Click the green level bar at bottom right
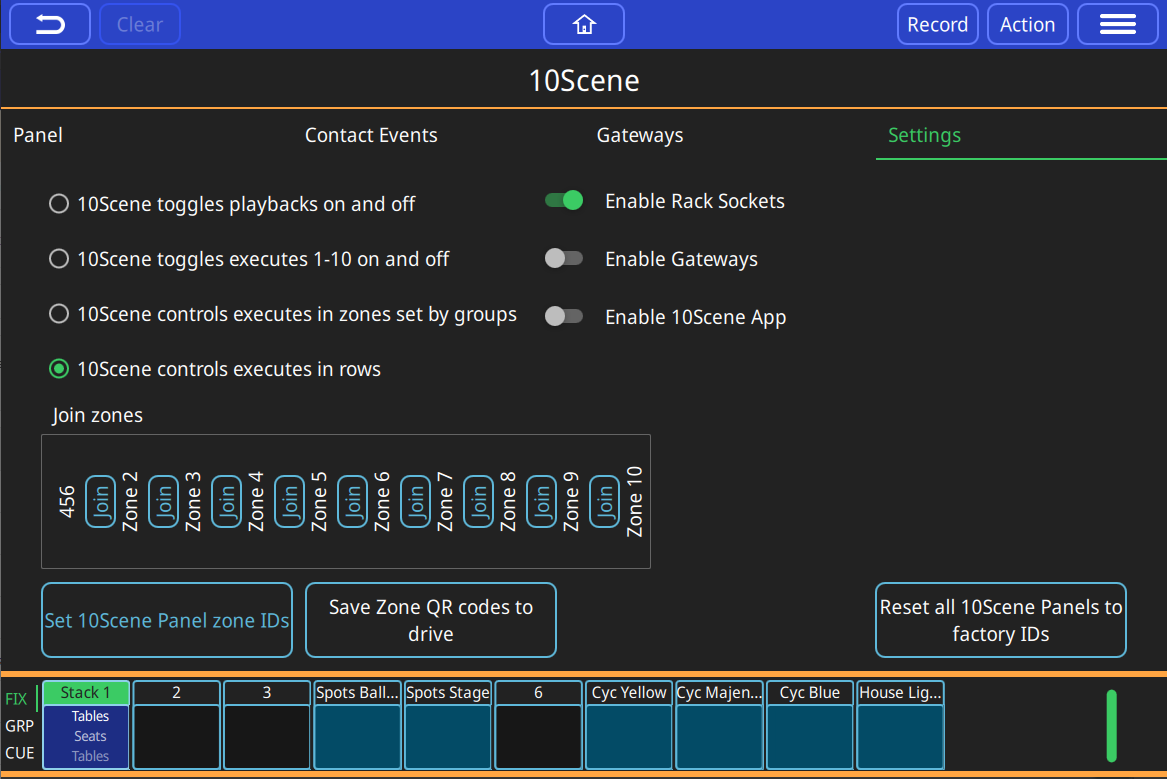1167x779 pixels. pos(1111,725)
